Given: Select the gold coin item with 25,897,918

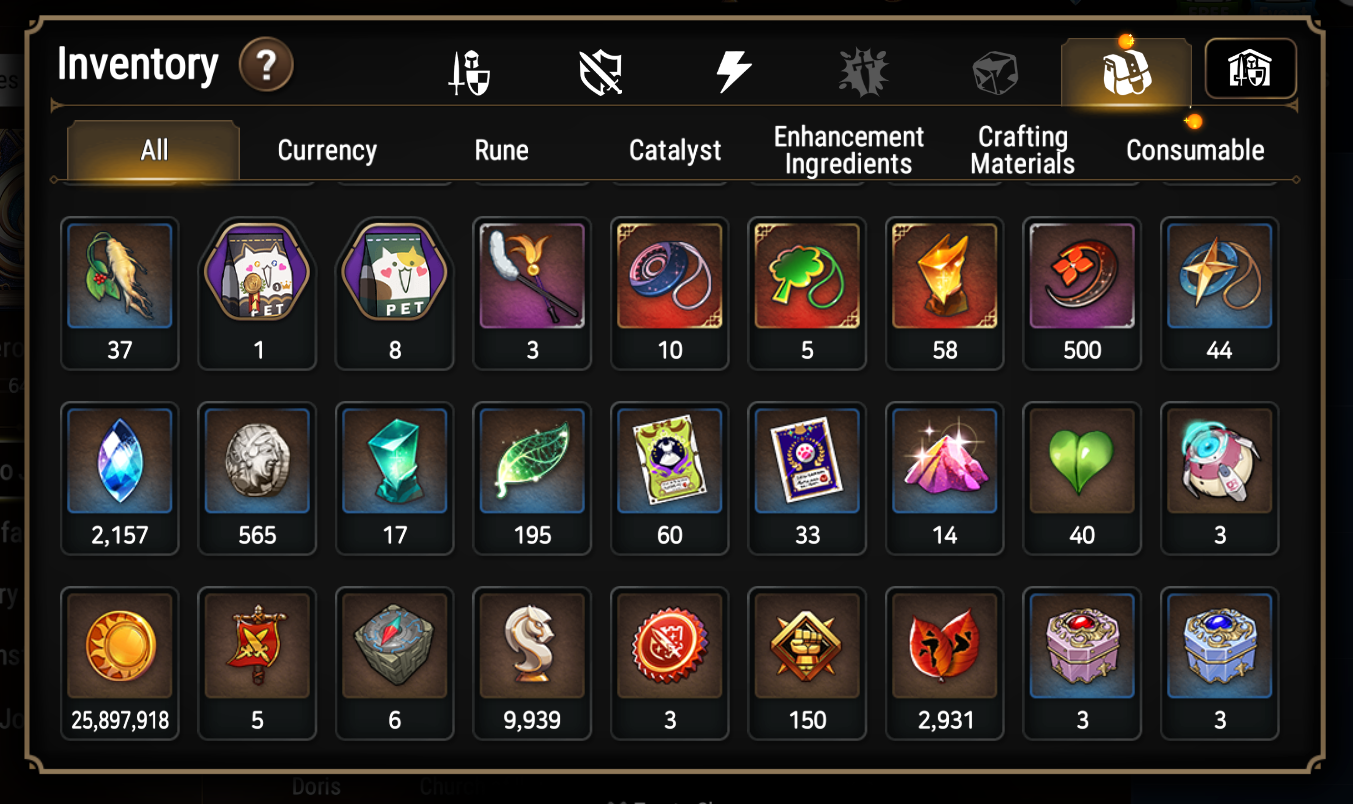Looking at the screenshot, I should coord(120,663).
